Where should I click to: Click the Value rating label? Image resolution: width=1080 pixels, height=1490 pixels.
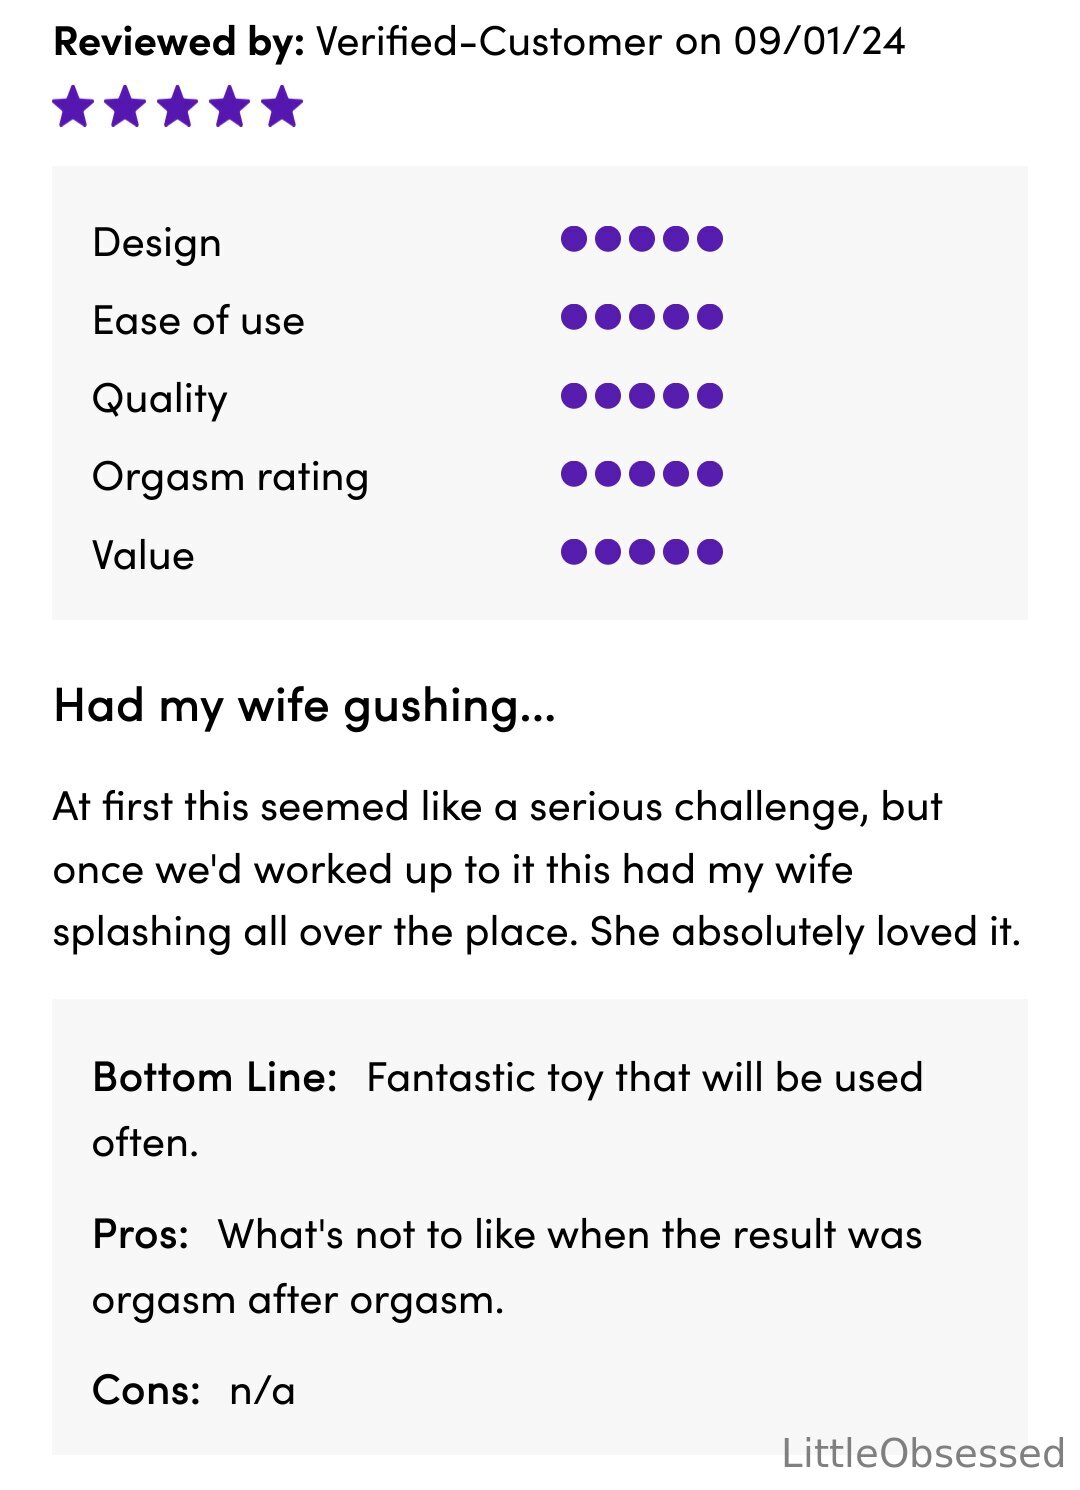point(143,555)
